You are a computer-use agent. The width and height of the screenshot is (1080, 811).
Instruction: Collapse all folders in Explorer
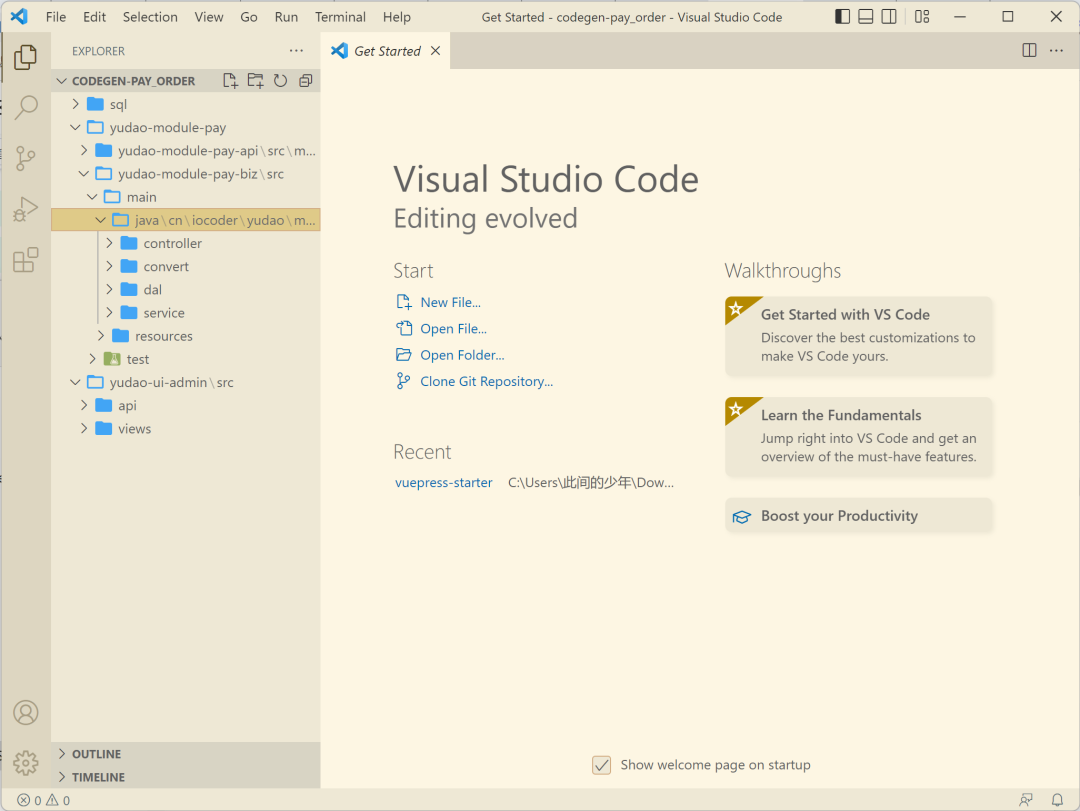tap(306, 81)
